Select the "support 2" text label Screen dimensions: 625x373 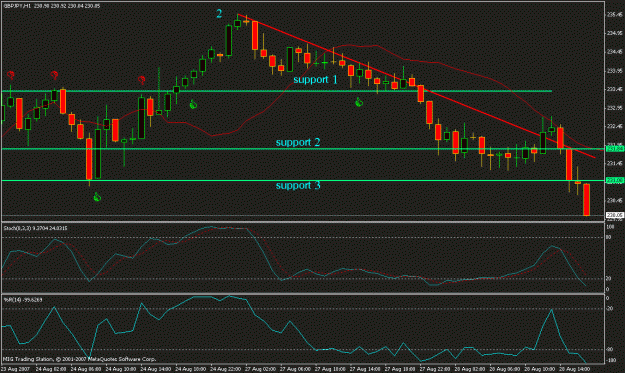[x=298, y=142]
